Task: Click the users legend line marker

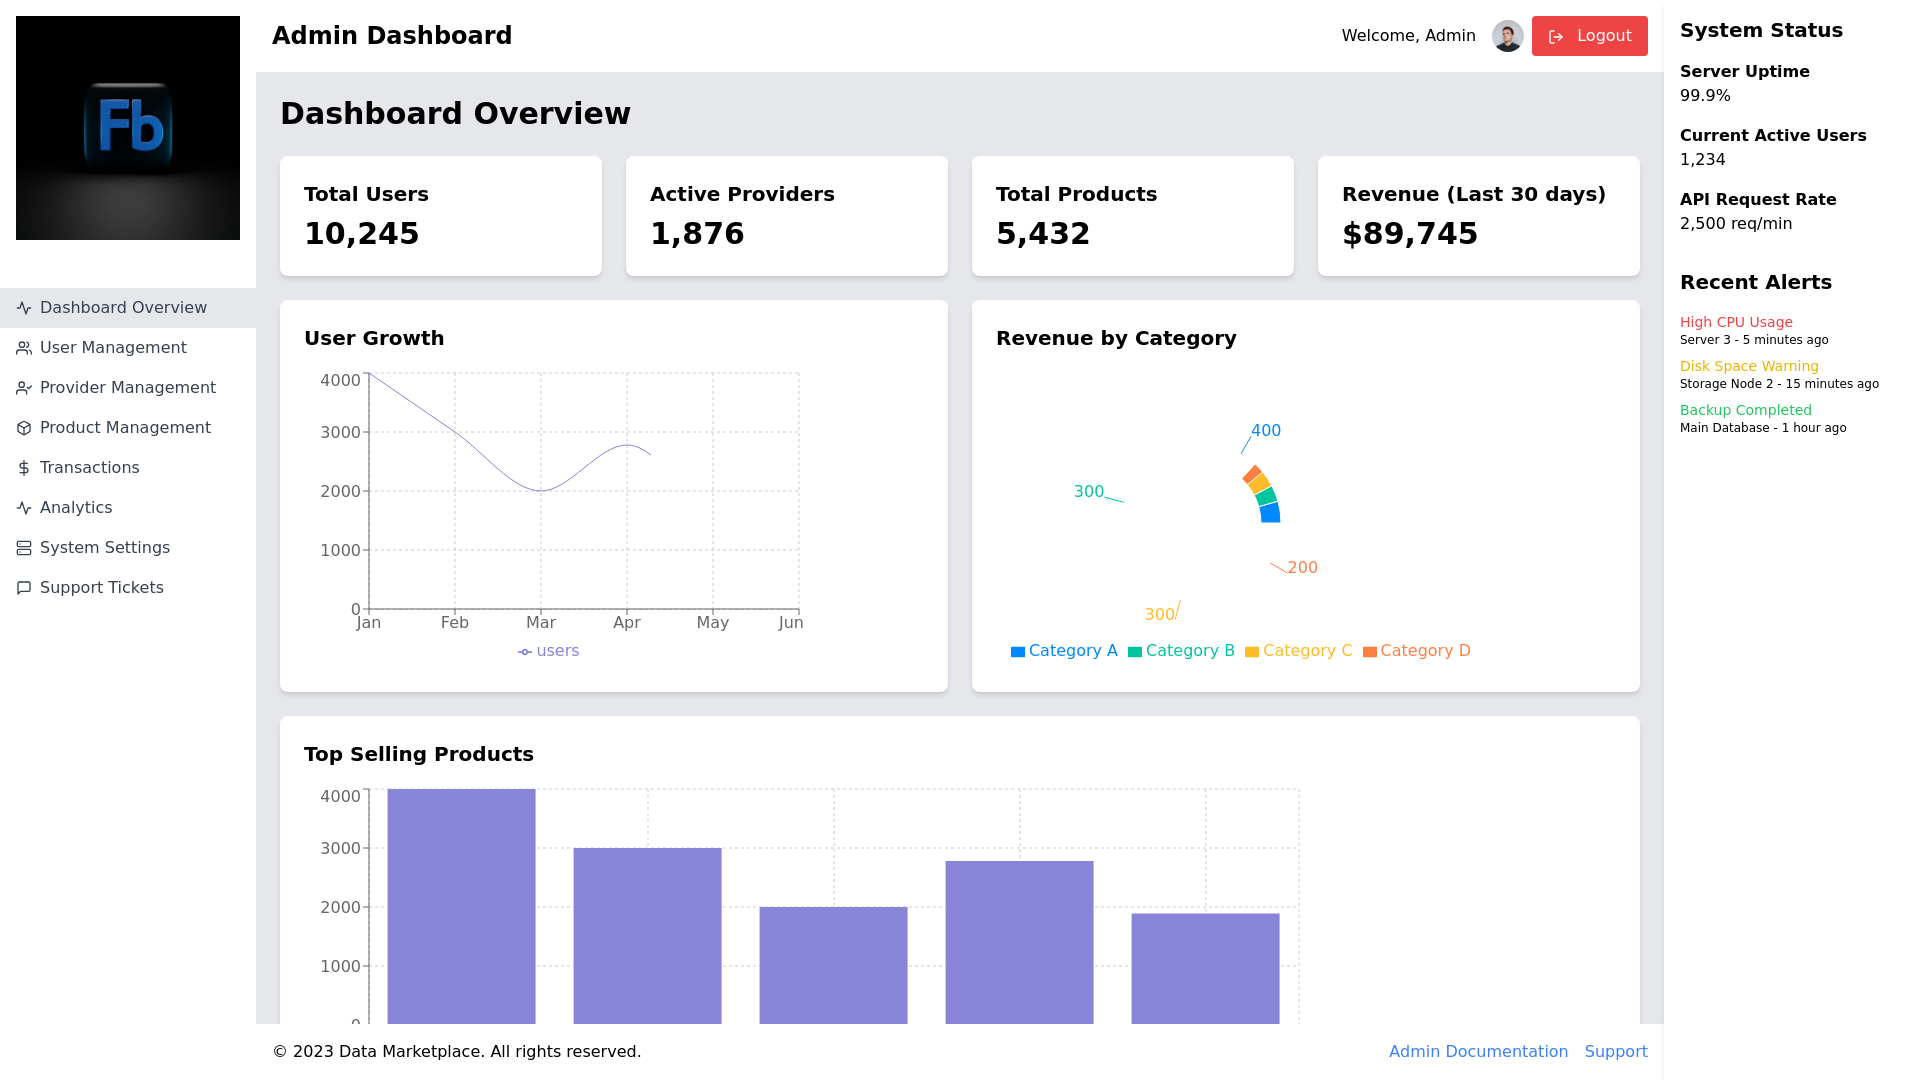Action: click(525, 652)
